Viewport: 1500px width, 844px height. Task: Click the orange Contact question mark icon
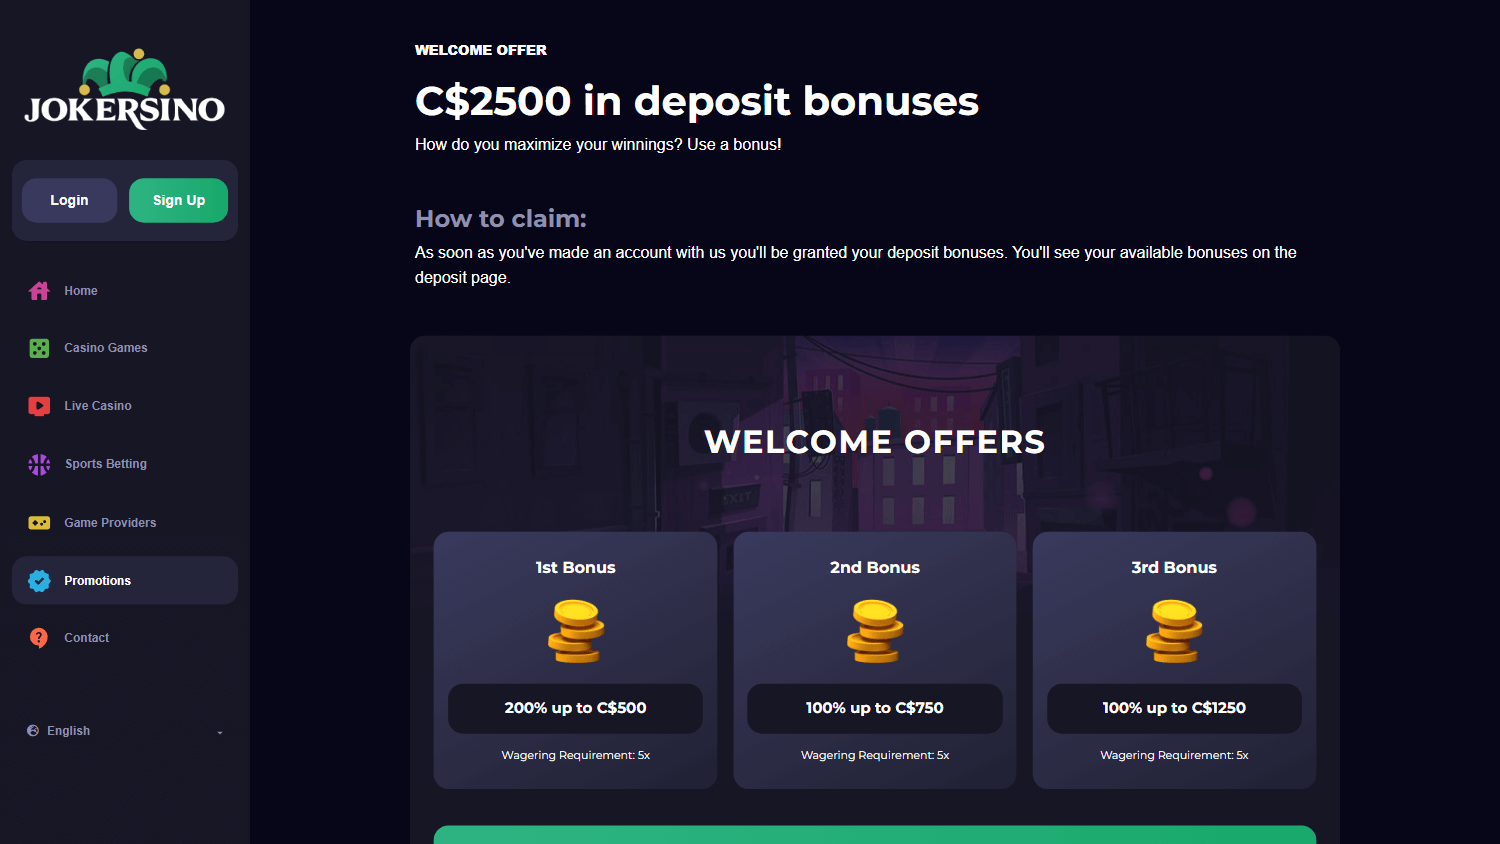[39, 638]
